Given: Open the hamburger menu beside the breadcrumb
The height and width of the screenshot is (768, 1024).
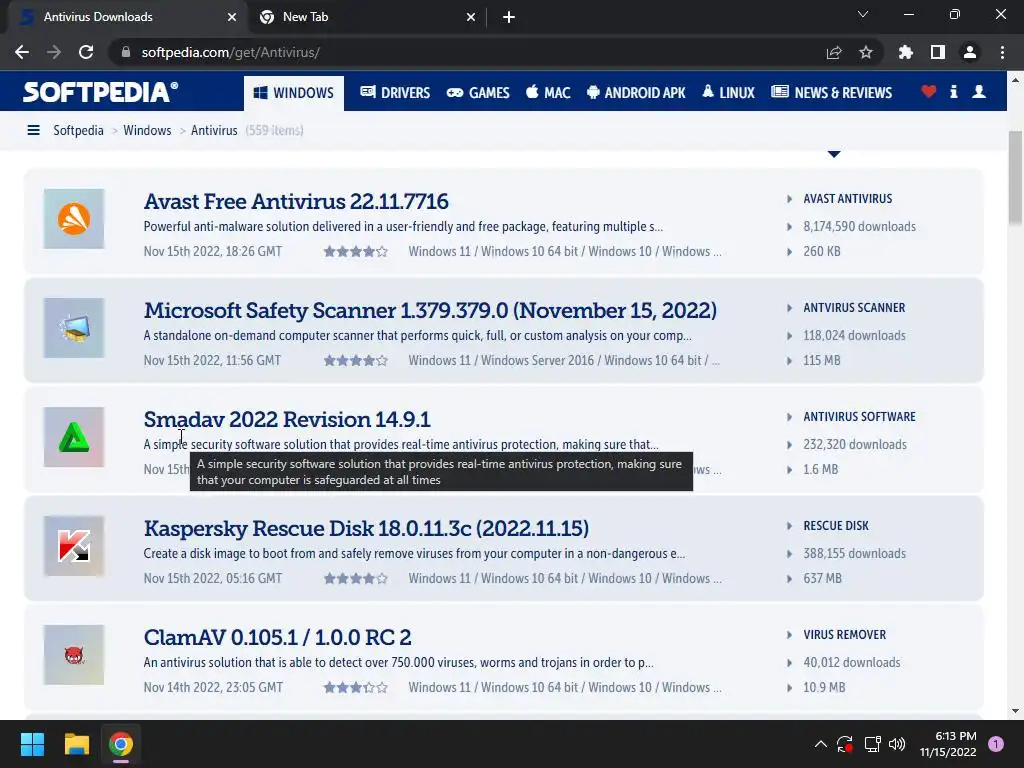Looking at the screenshot, I should pyautogui.click(x=33, y=131).
